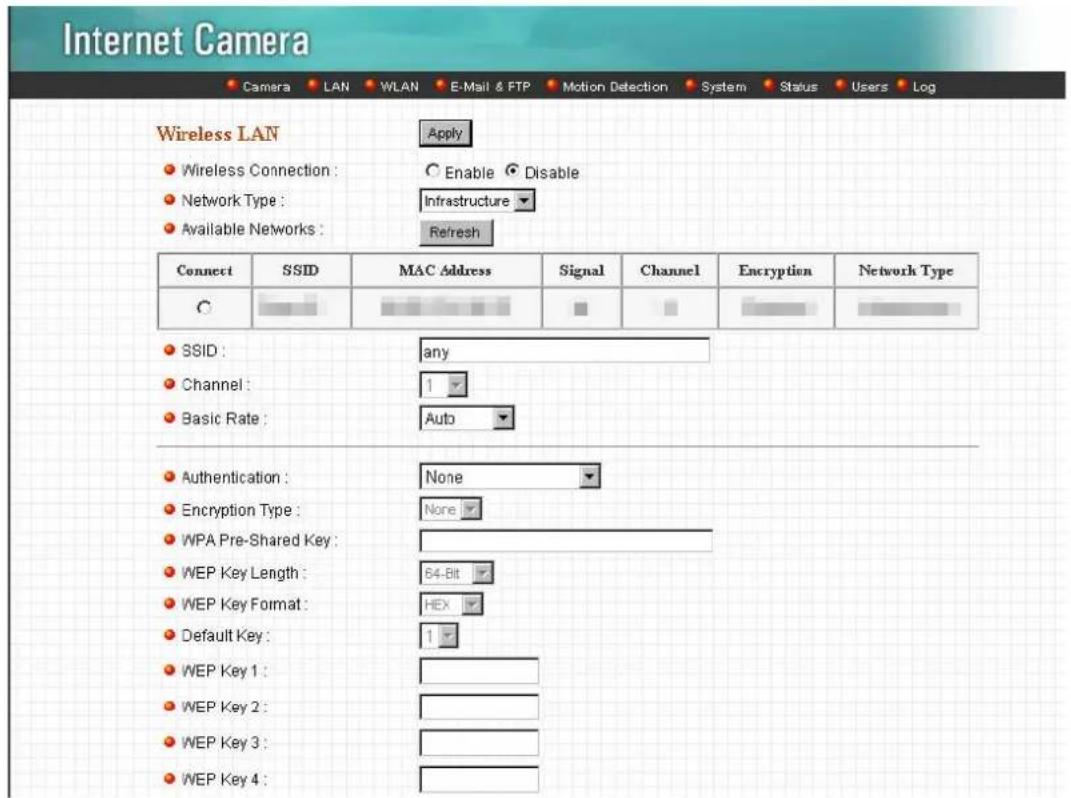1071x798 pixels.
Task: Click the Apply button
Action: click(445, 133)
